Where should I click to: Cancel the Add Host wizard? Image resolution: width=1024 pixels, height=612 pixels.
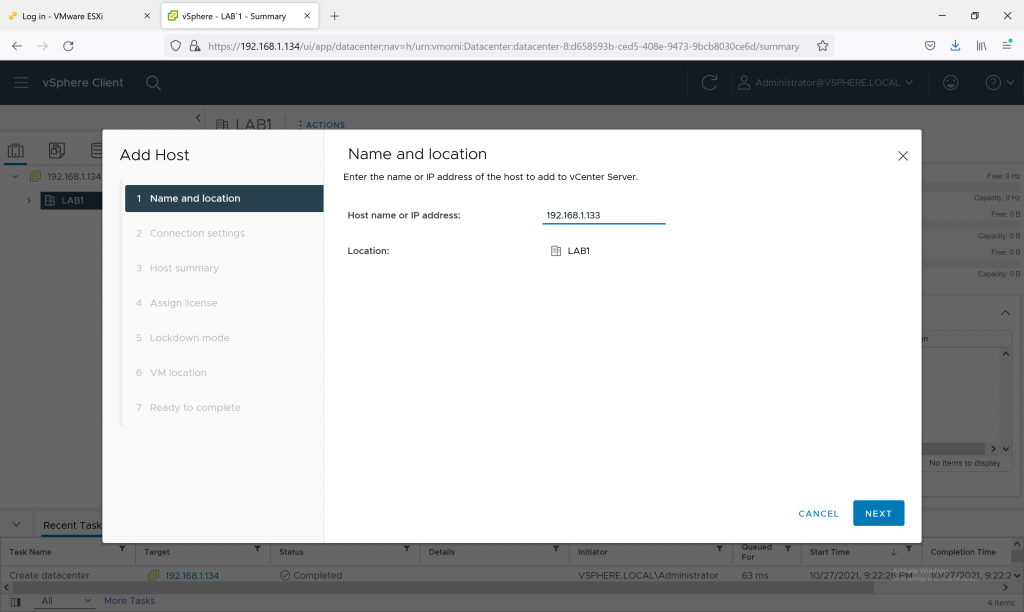818,513
